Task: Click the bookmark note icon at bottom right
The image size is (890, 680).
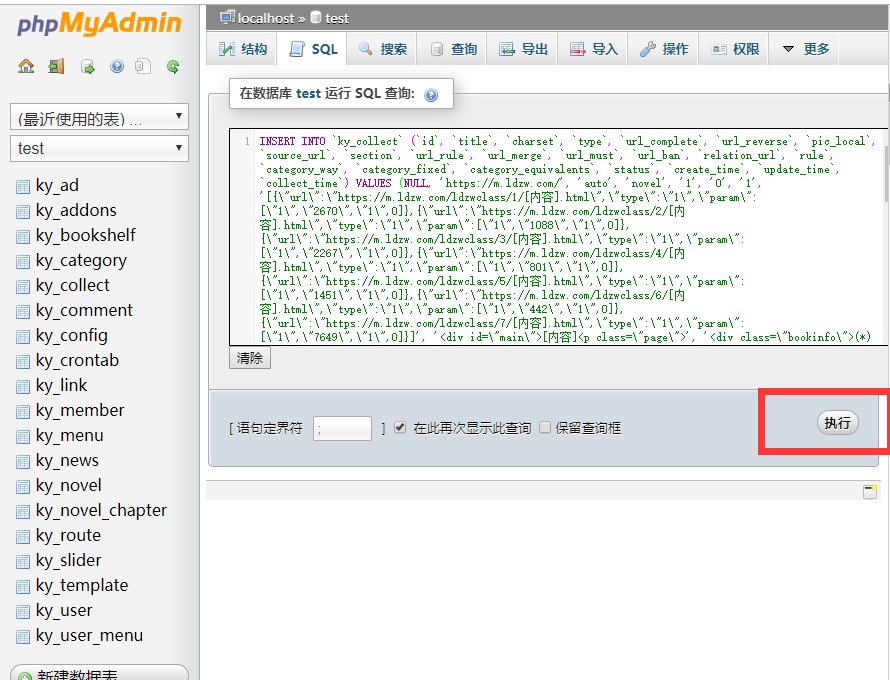Action: click(x=870, y=491)
